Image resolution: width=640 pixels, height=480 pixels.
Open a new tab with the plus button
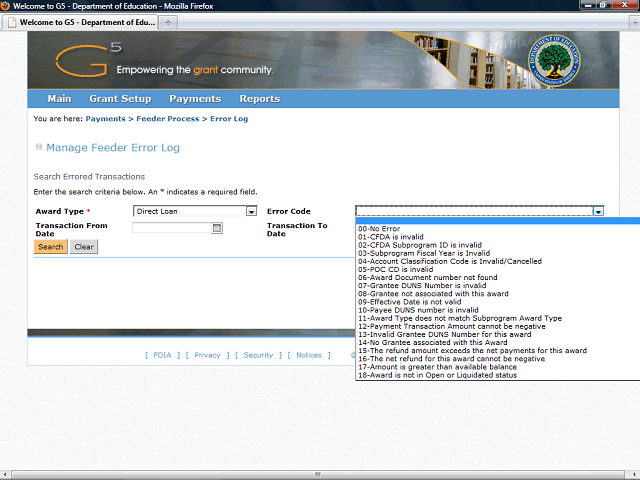(168, 22)
